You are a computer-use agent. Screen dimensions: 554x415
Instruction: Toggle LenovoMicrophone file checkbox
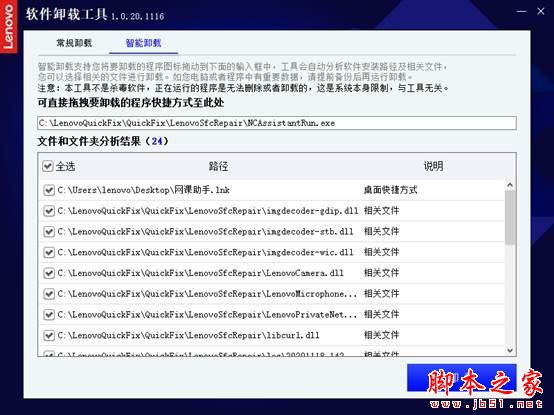(49, 294)
